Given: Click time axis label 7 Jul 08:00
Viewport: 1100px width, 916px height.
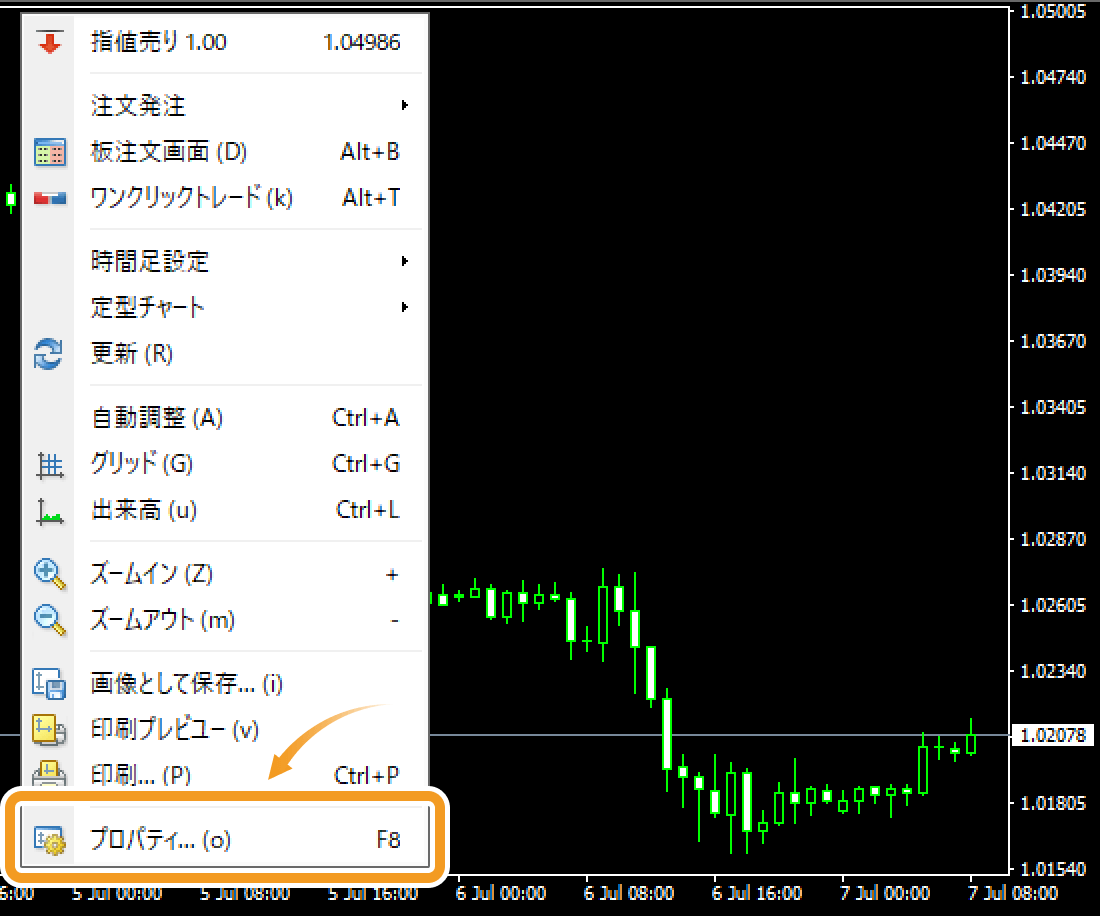Looking at the screenshot, I should tap(1012, 894).
